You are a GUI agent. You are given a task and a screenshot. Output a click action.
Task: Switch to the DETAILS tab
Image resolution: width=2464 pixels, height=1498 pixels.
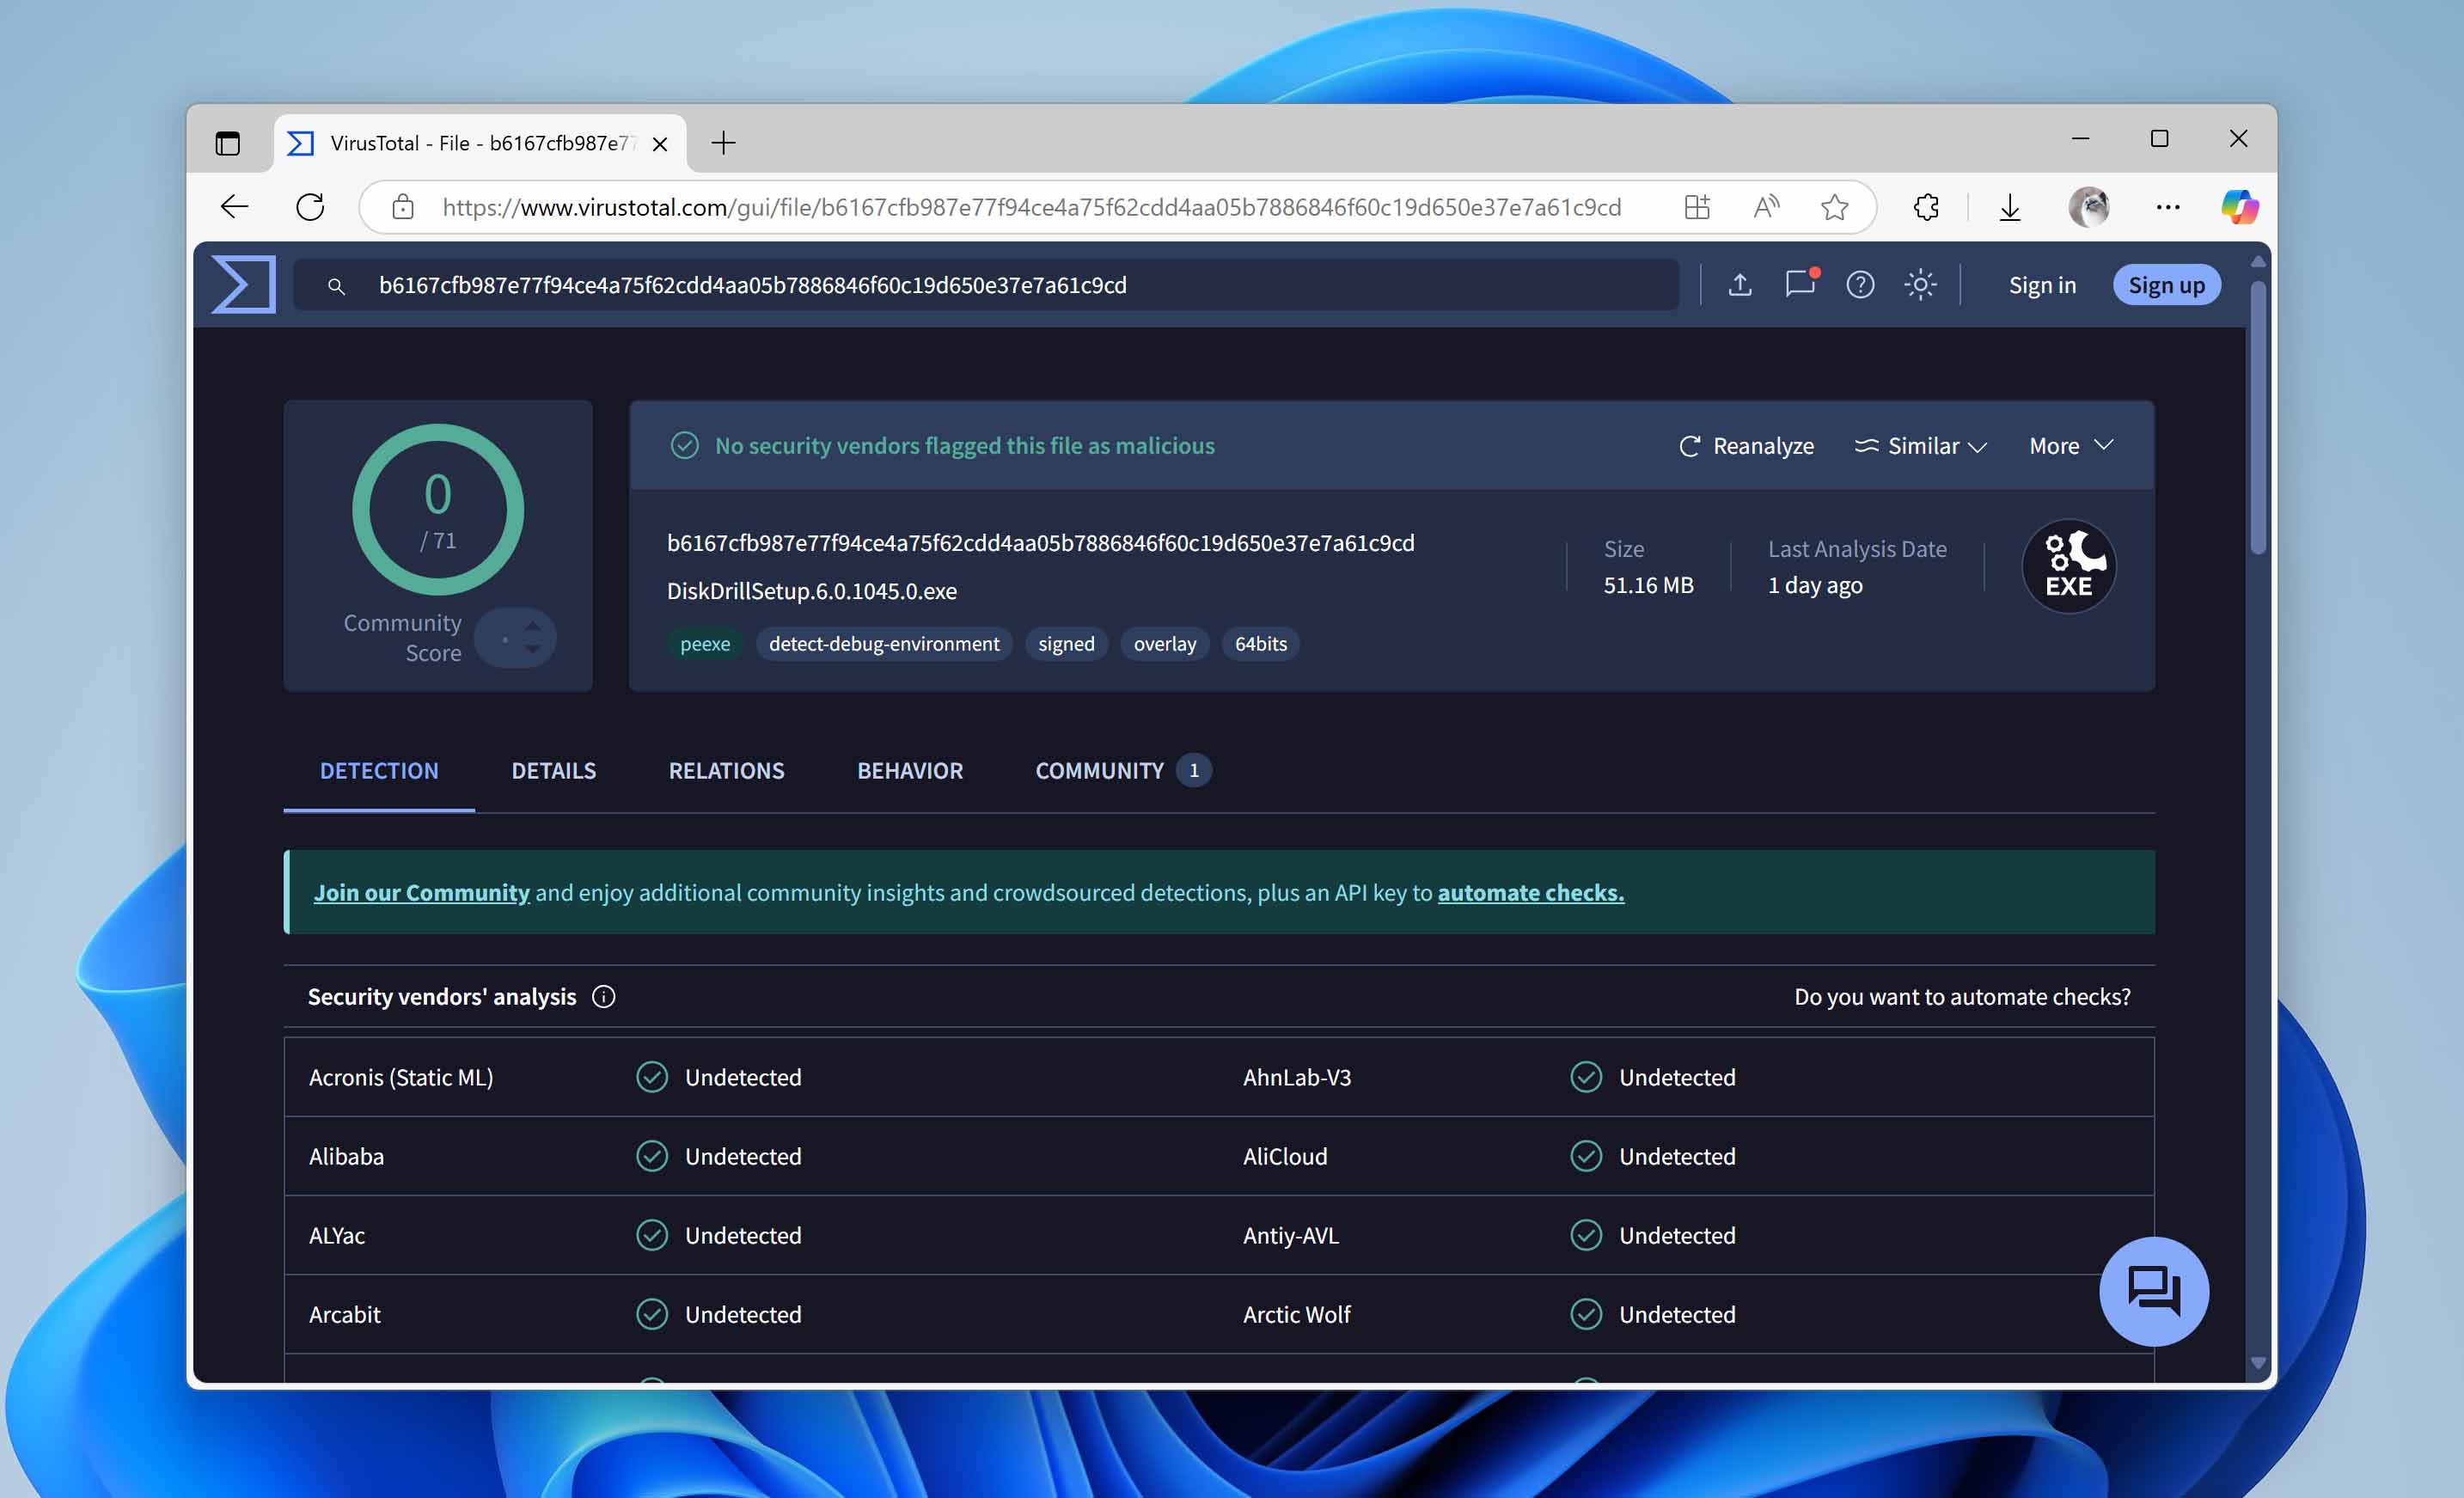click(553, 771)
